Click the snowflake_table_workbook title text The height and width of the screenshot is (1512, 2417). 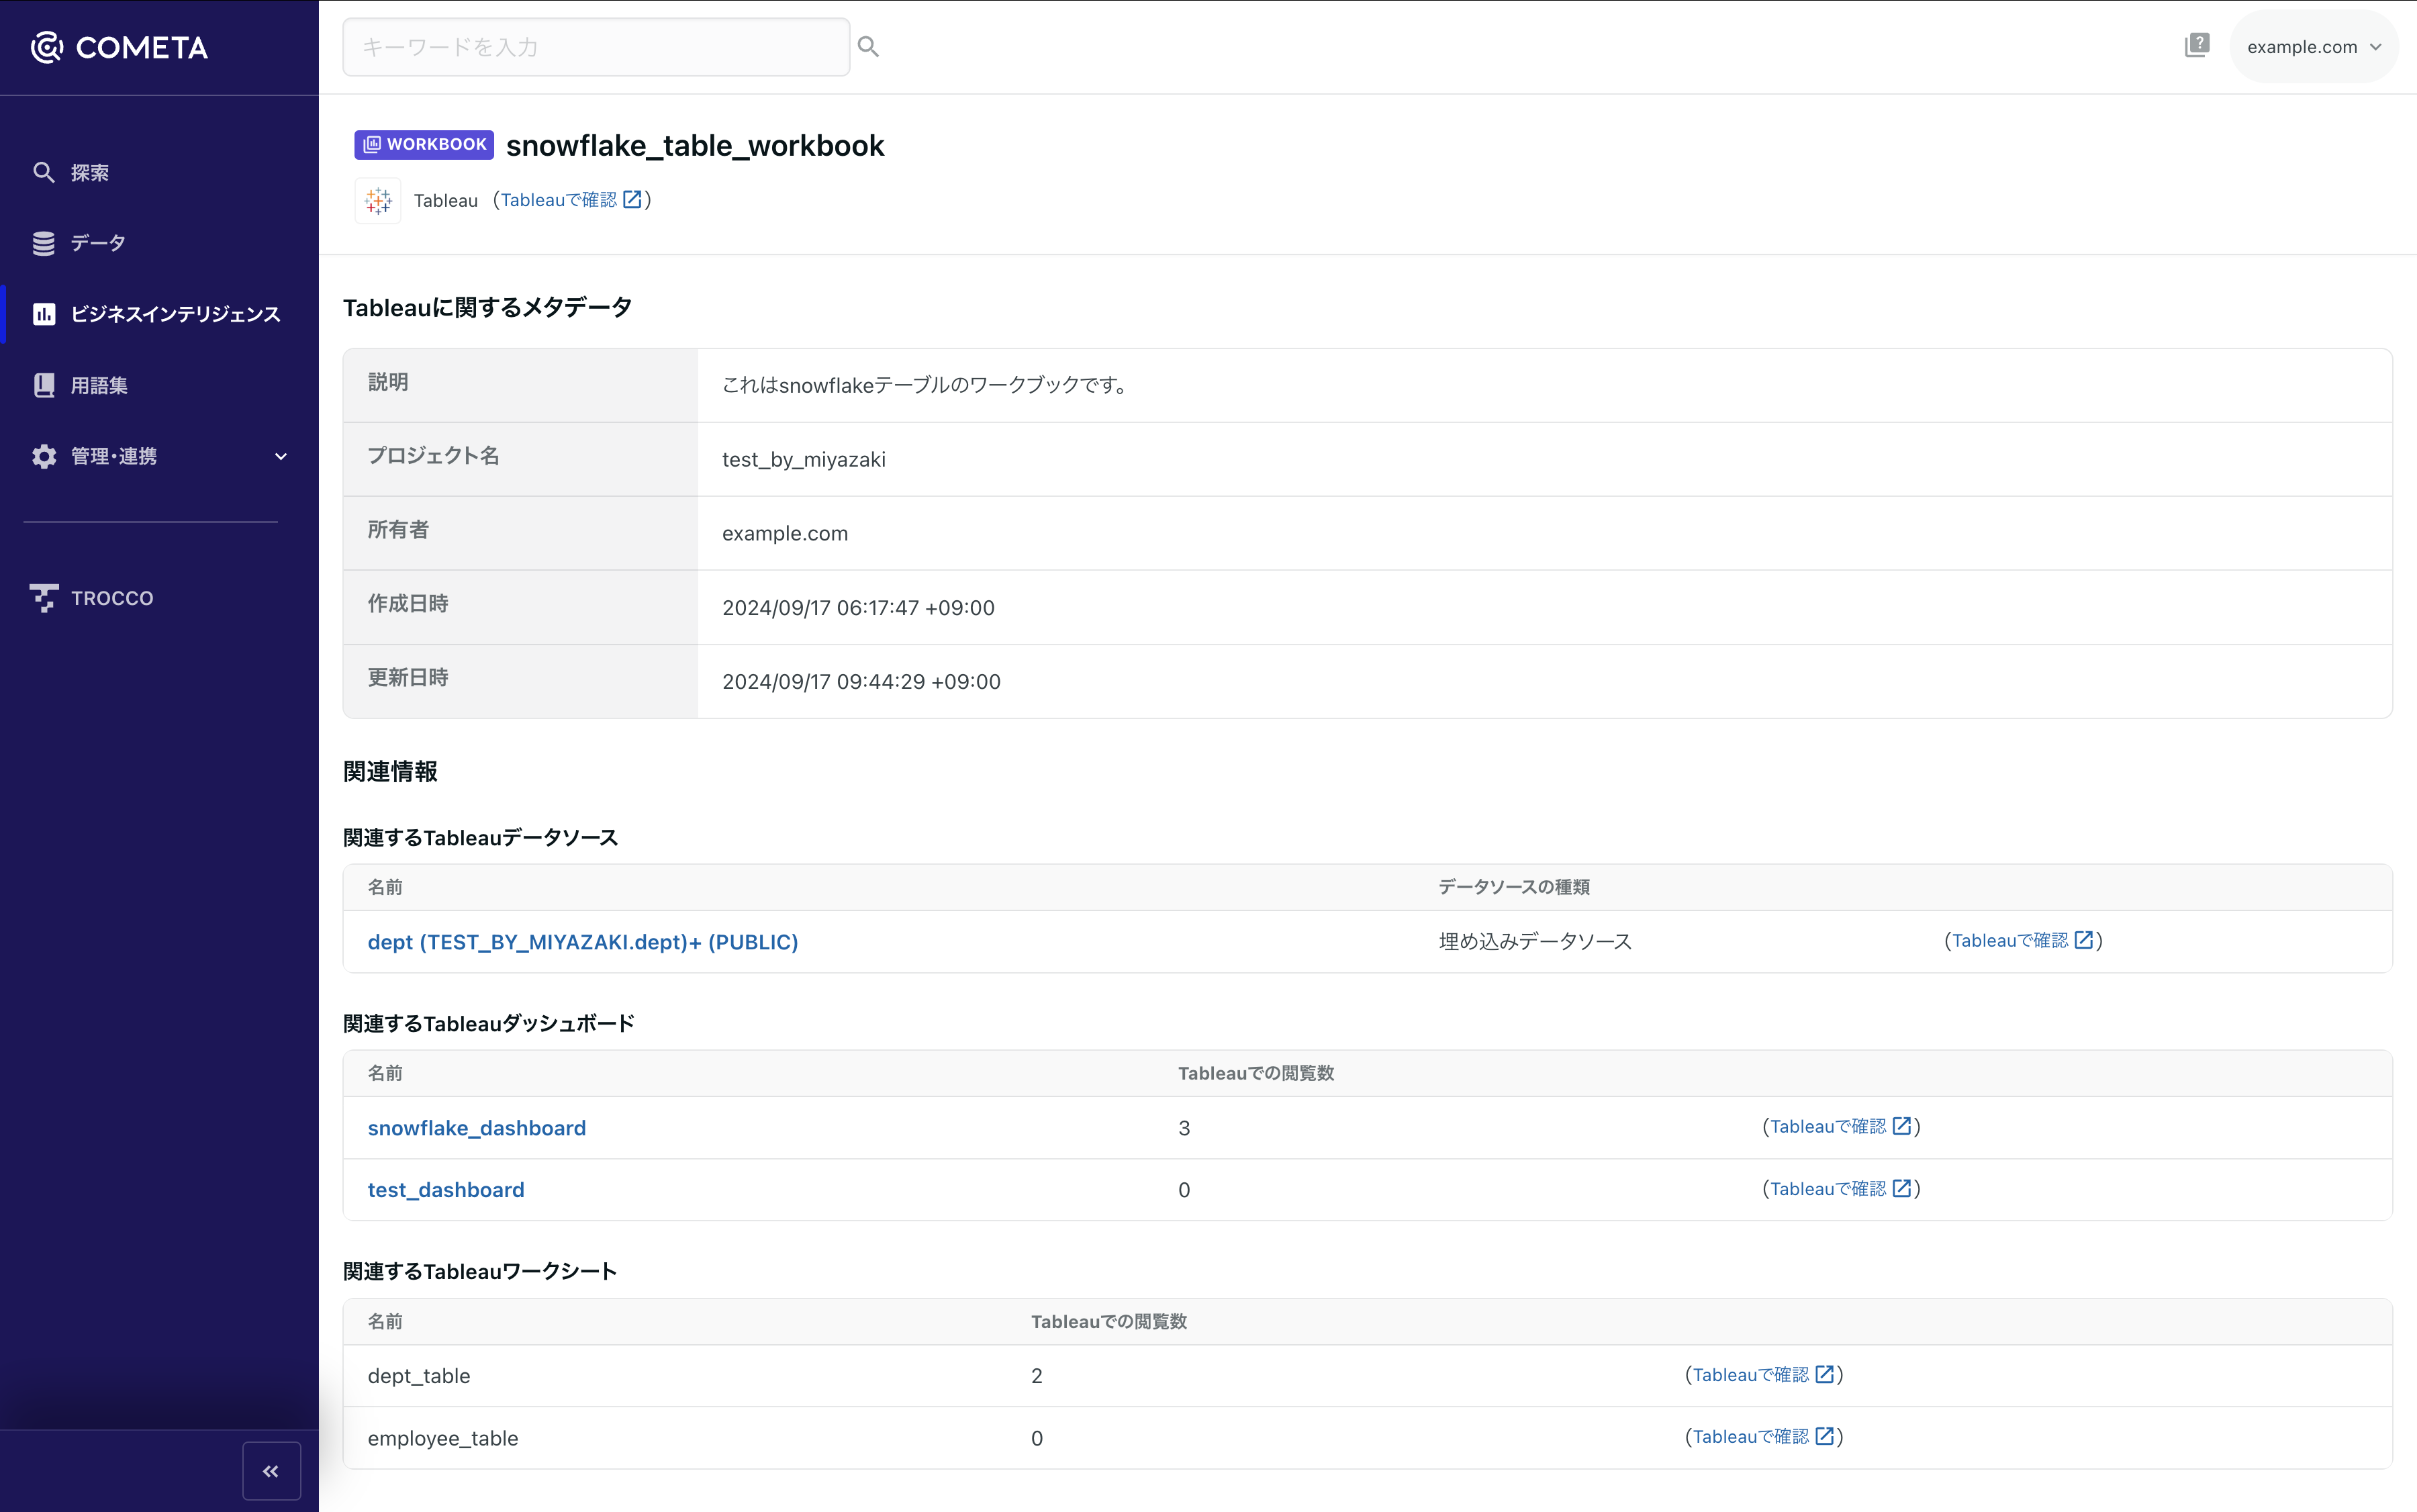click(695, 146)
